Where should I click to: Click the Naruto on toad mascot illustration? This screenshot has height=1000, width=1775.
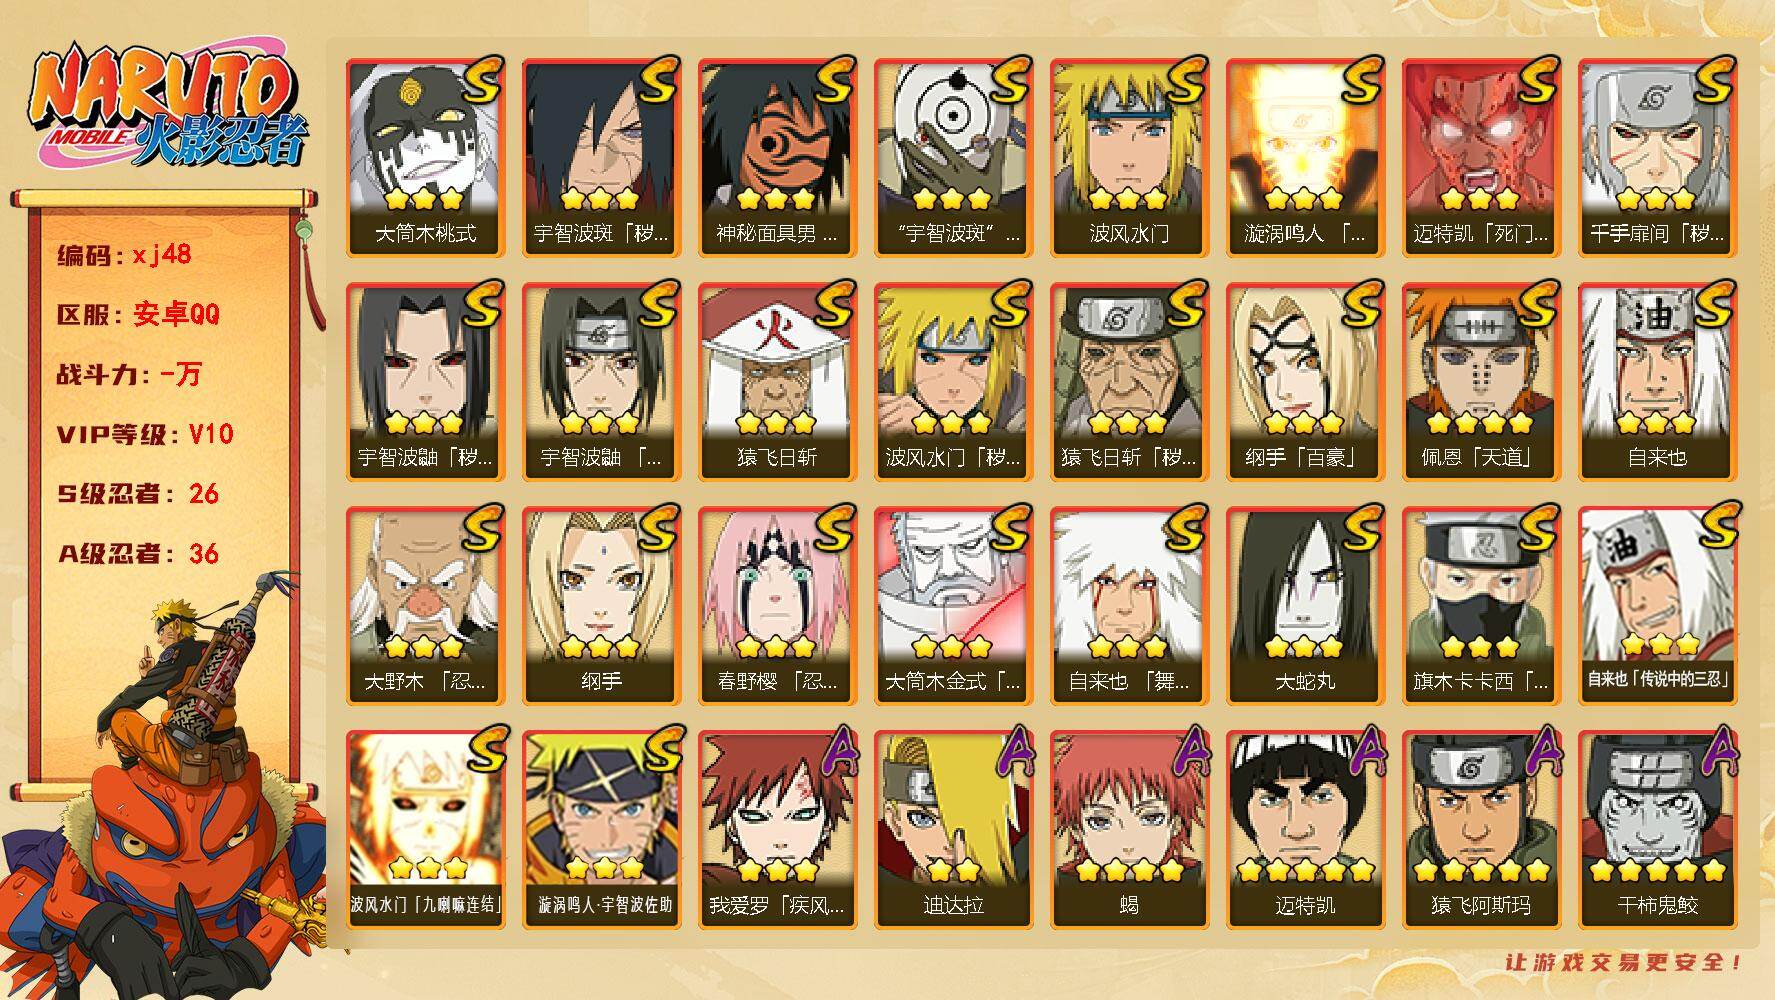(165, 790)
